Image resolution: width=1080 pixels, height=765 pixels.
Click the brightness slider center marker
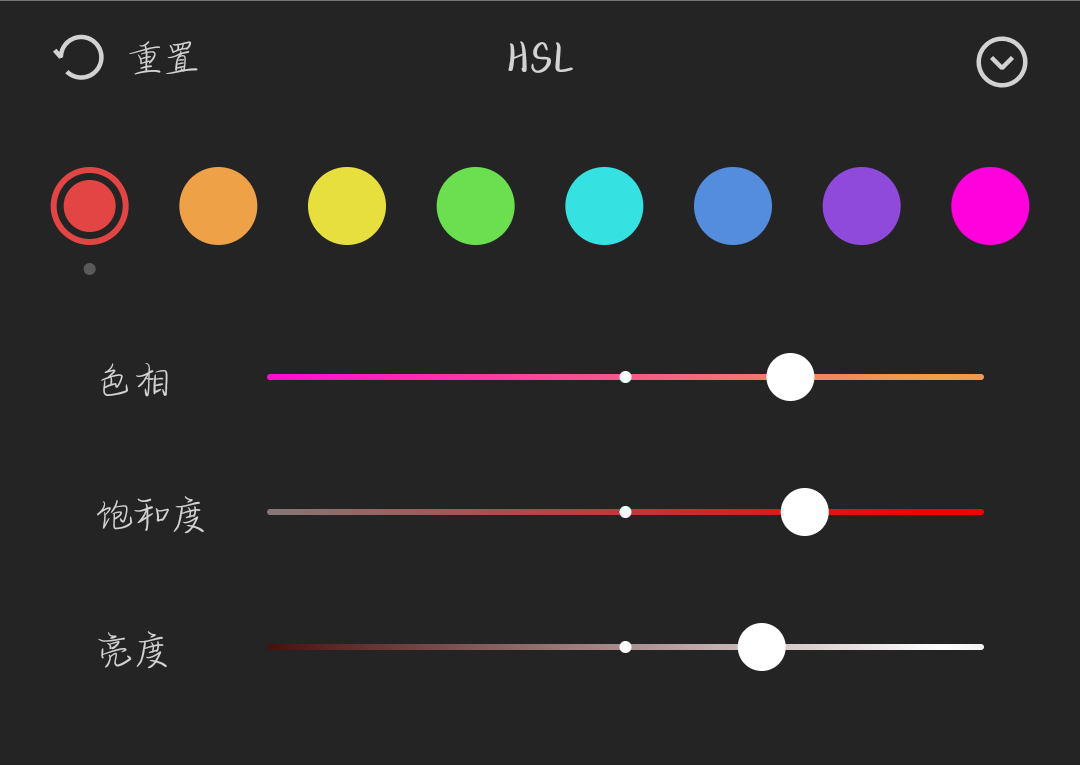click(625, 647)
